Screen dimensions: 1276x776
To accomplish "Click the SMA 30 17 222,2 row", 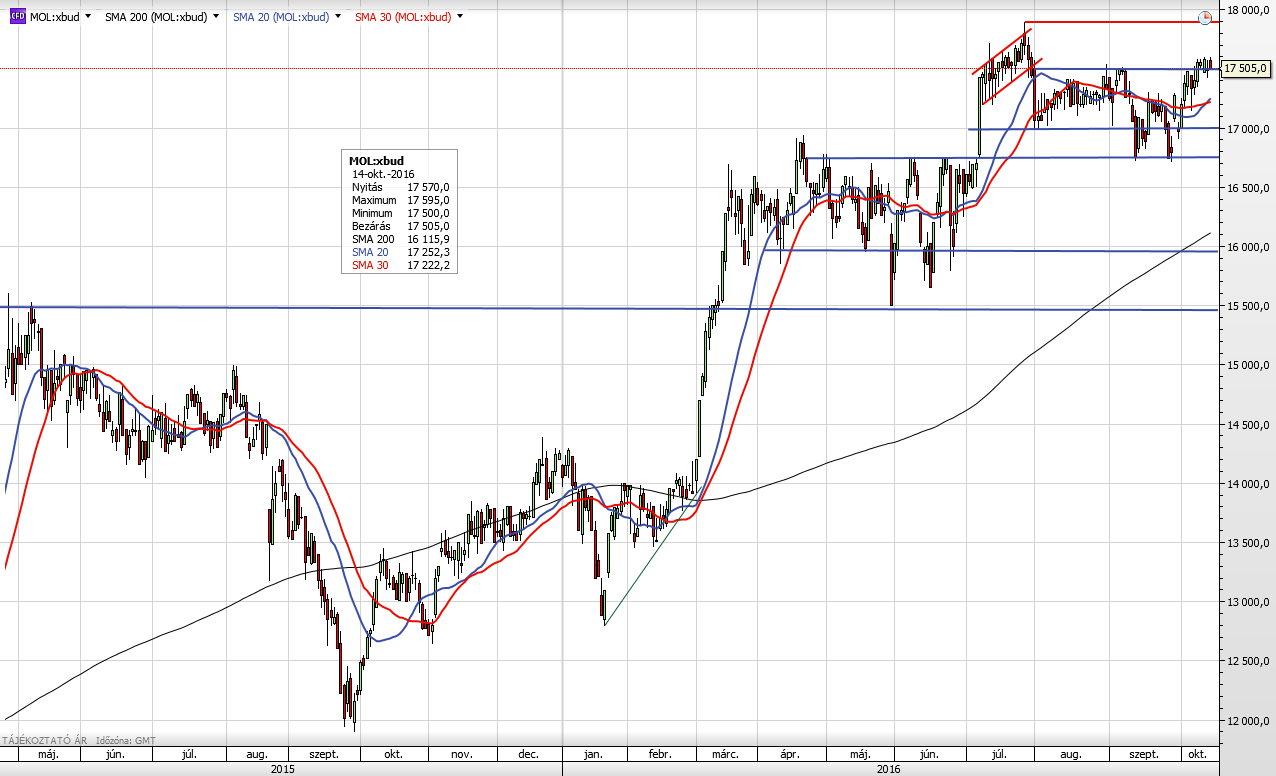I will [x=400, y=265].
